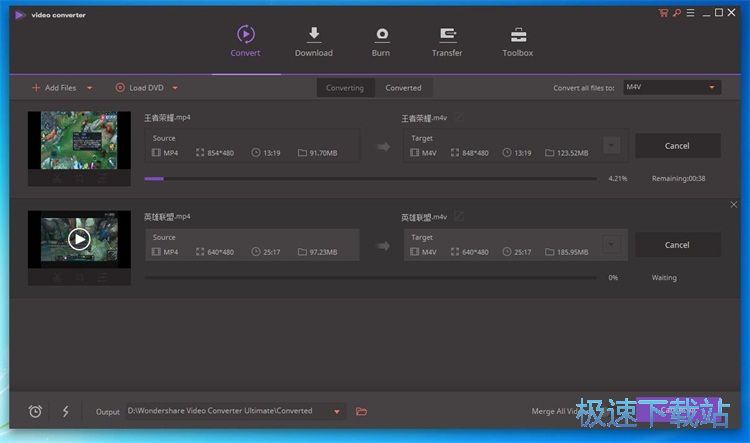
Task: Open the Download section
Action: pyautogui.click(x=313, y=41)
